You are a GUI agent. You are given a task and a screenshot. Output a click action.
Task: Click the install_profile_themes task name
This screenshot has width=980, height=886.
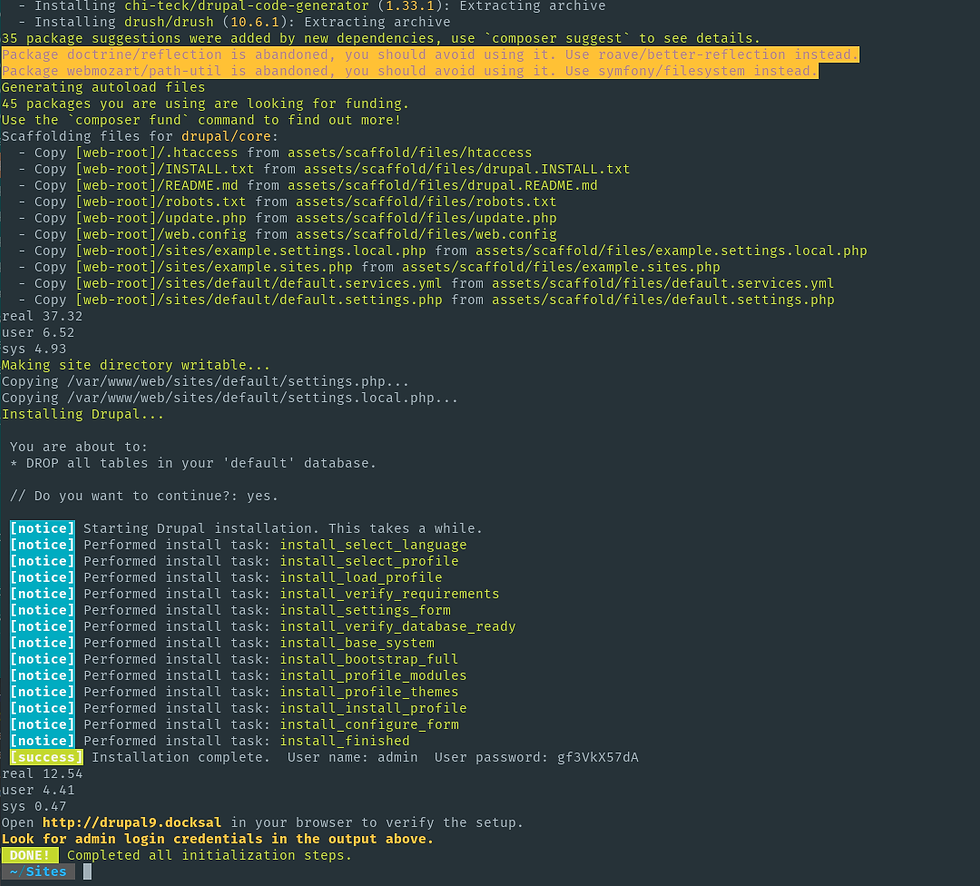(x=369, y=692)
